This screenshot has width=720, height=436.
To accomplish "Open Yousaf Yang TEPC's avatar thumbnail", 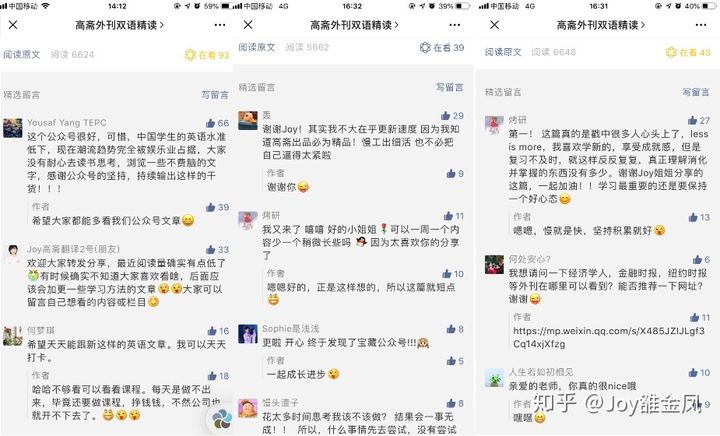I will (x=13, y=128).
